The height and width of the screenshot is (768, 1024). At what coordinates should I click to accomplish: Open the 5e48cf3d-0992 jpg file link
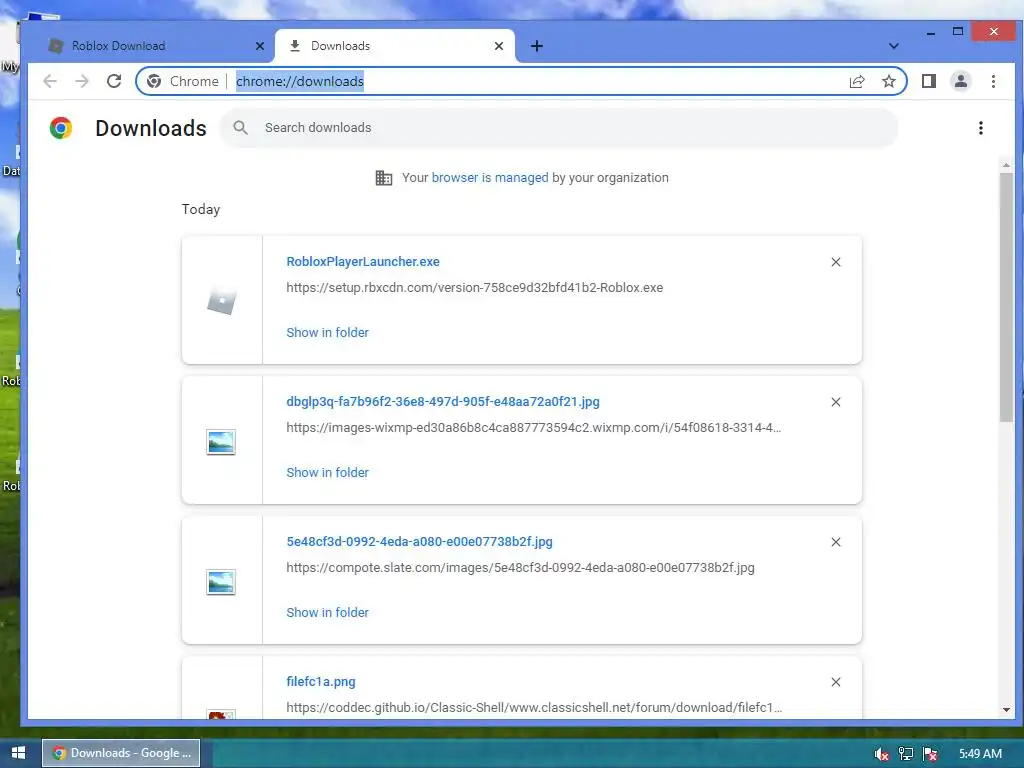pyautogui.click(x=419, y=541)
